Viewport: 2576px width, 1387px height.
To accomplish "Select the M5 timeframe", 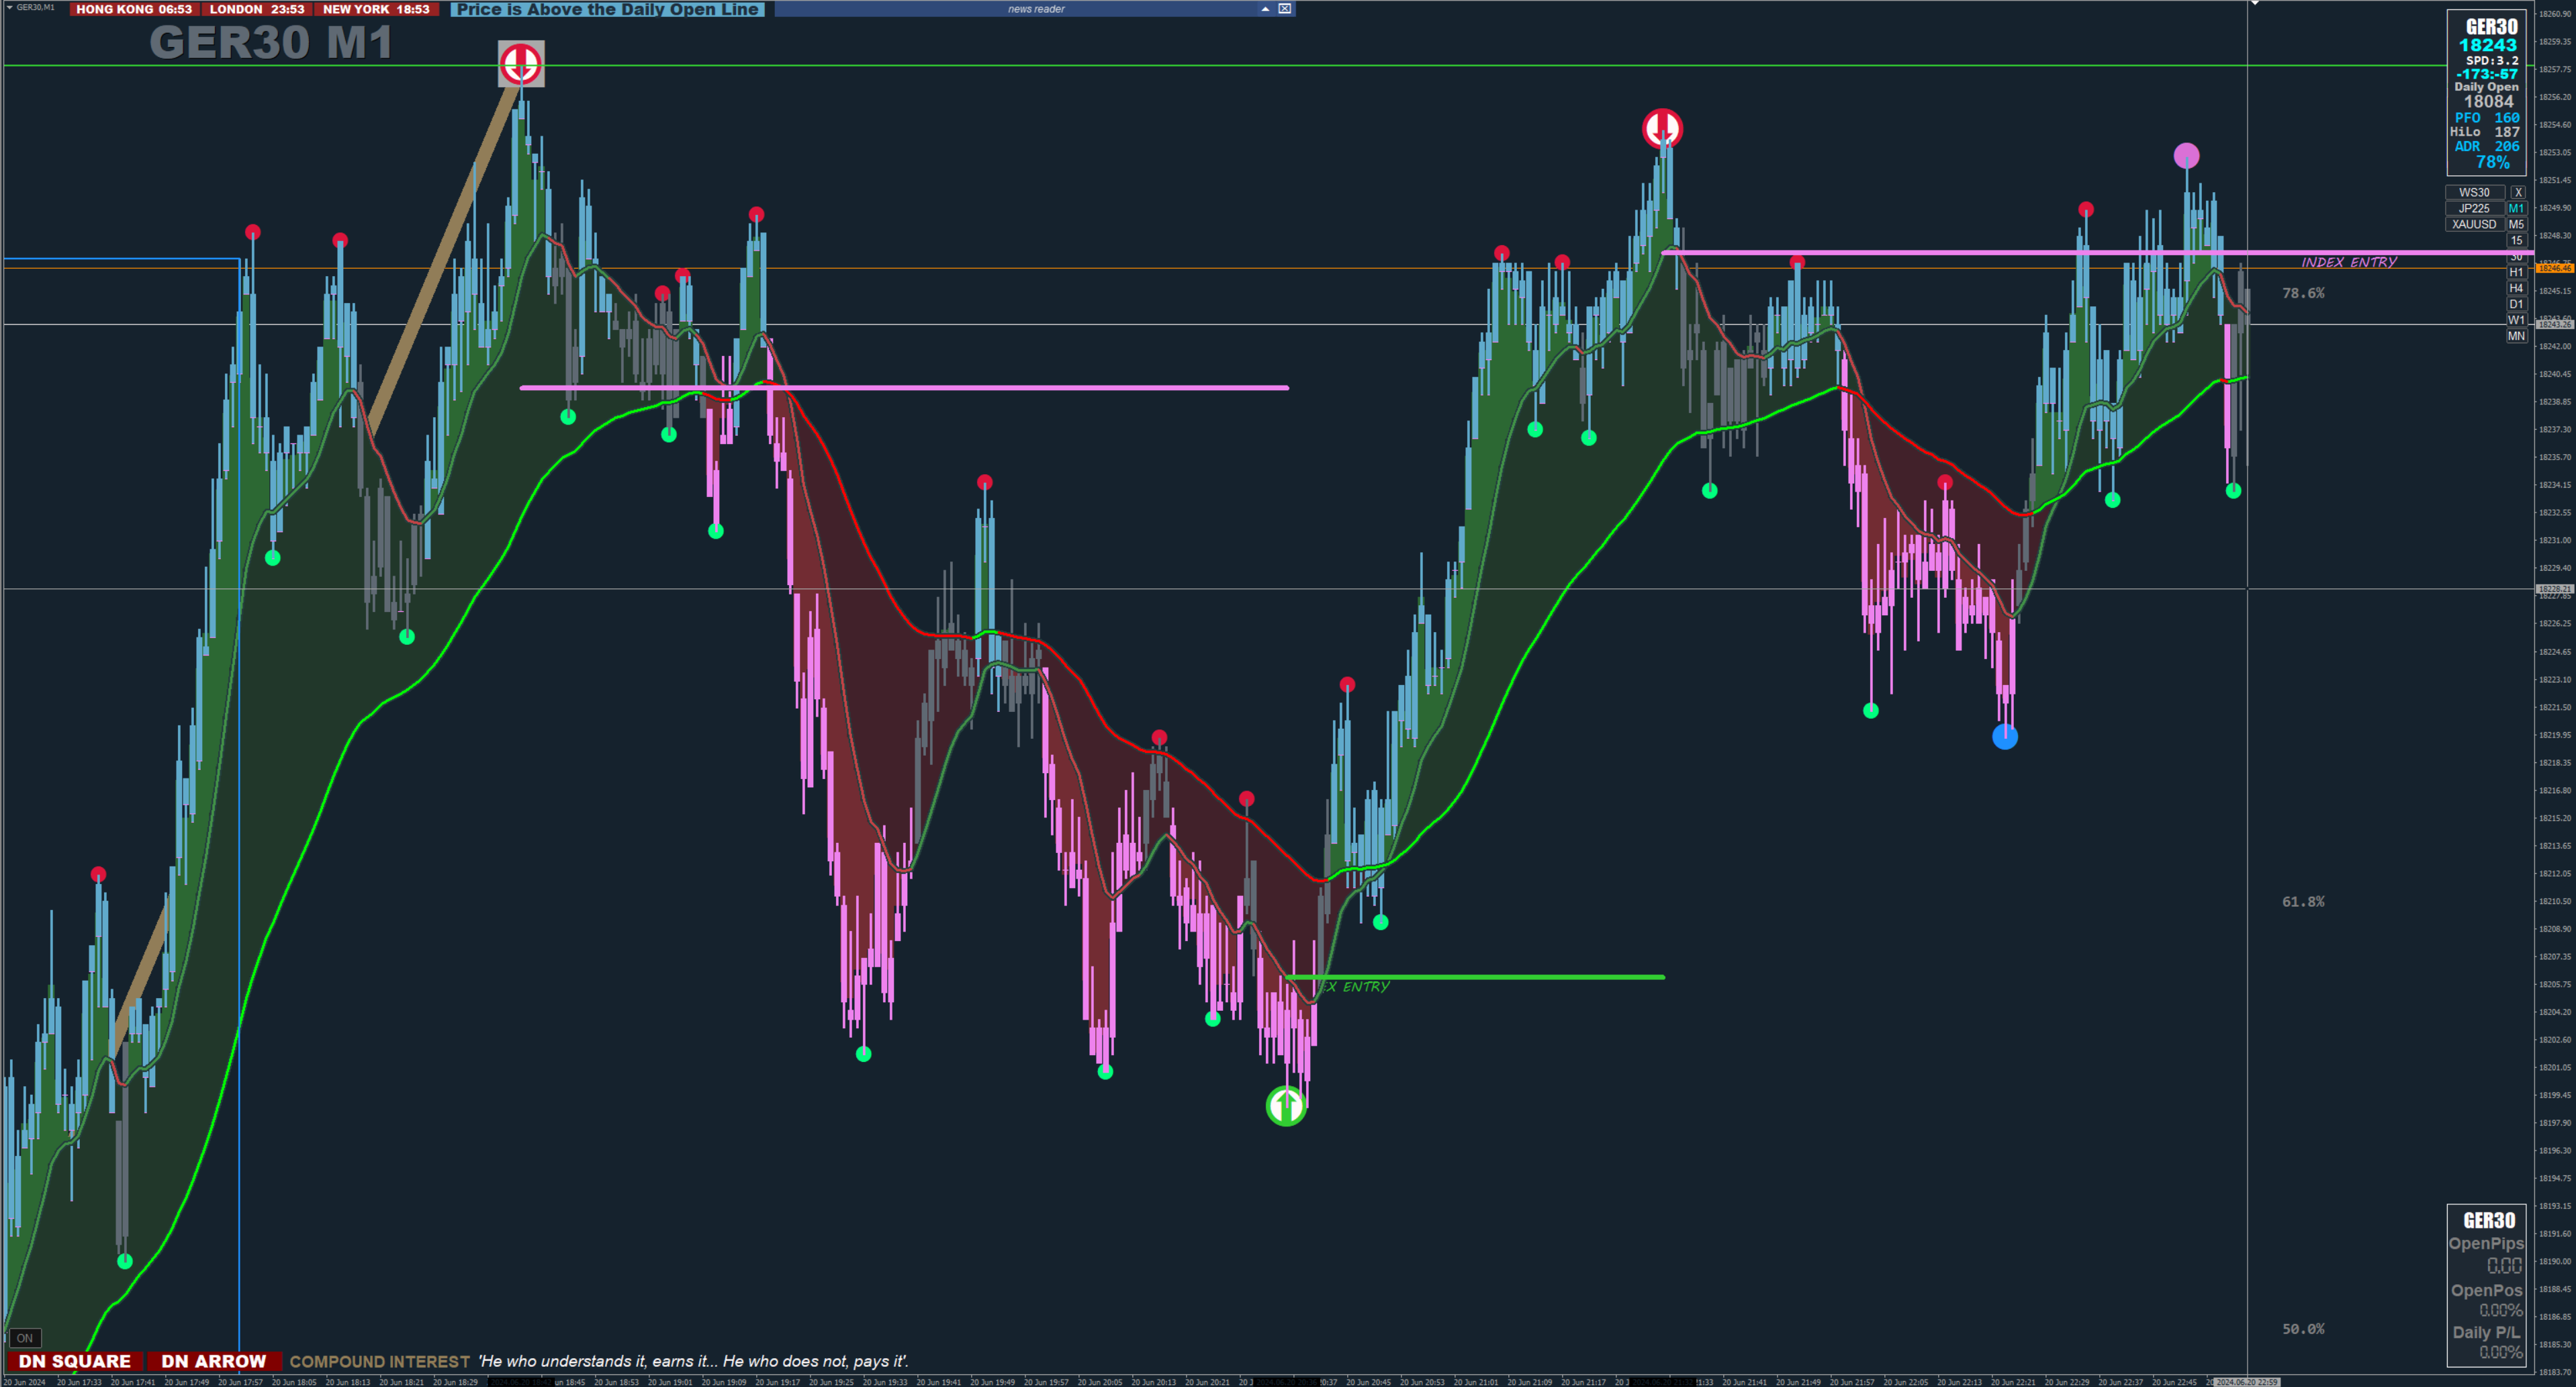I will coord(2516,225).
